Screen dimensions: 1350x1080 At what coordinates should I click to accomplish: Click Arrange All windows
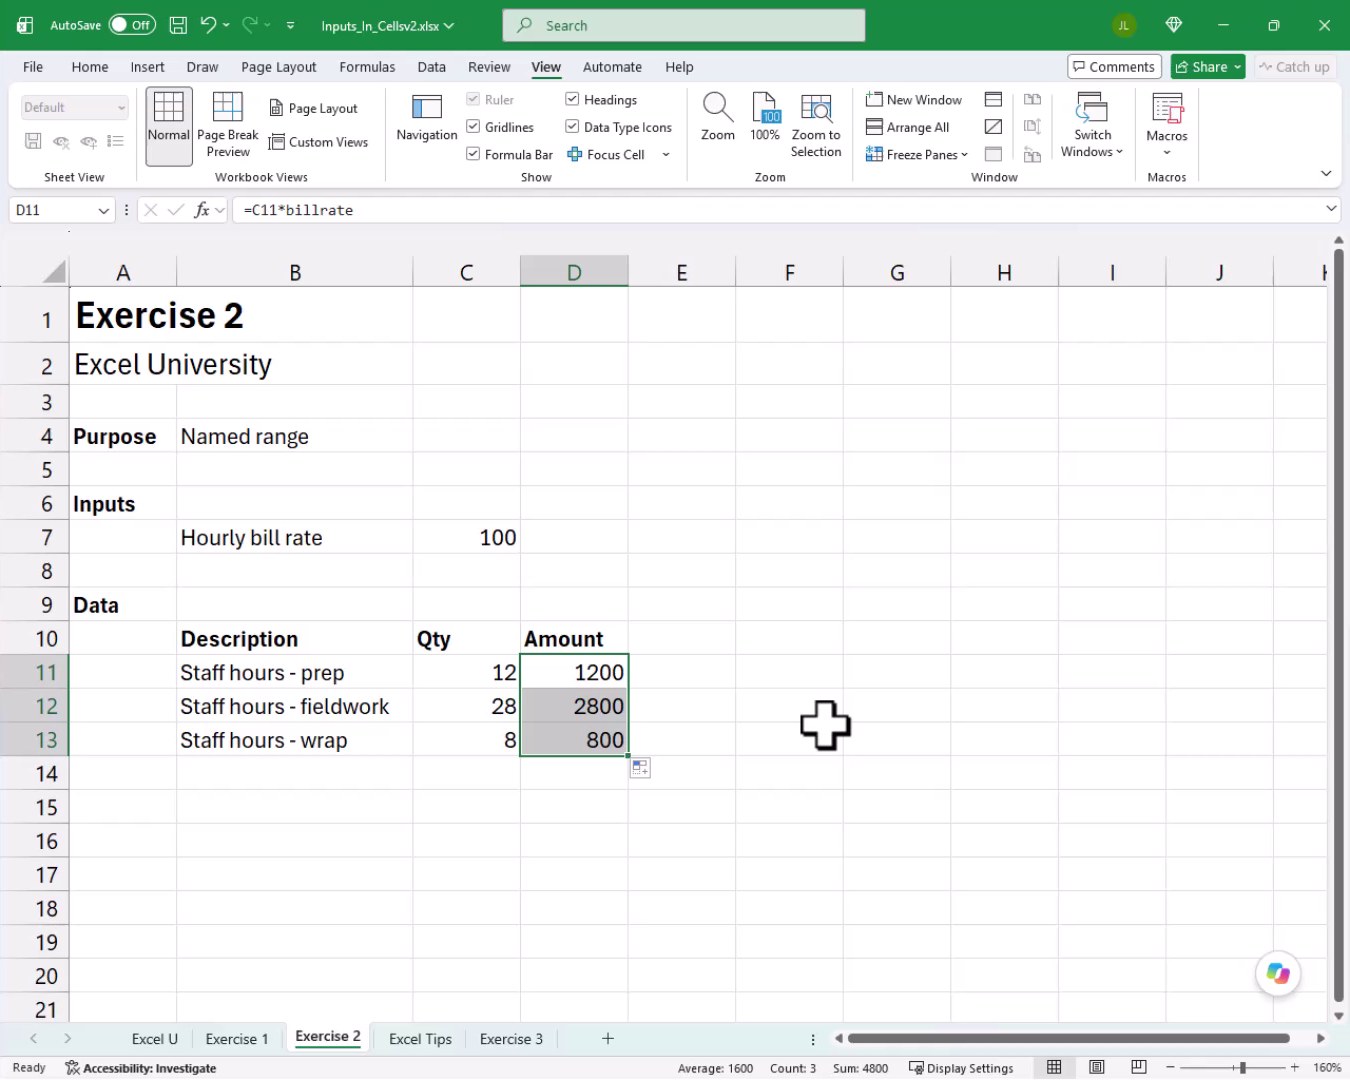coord(908,127)
